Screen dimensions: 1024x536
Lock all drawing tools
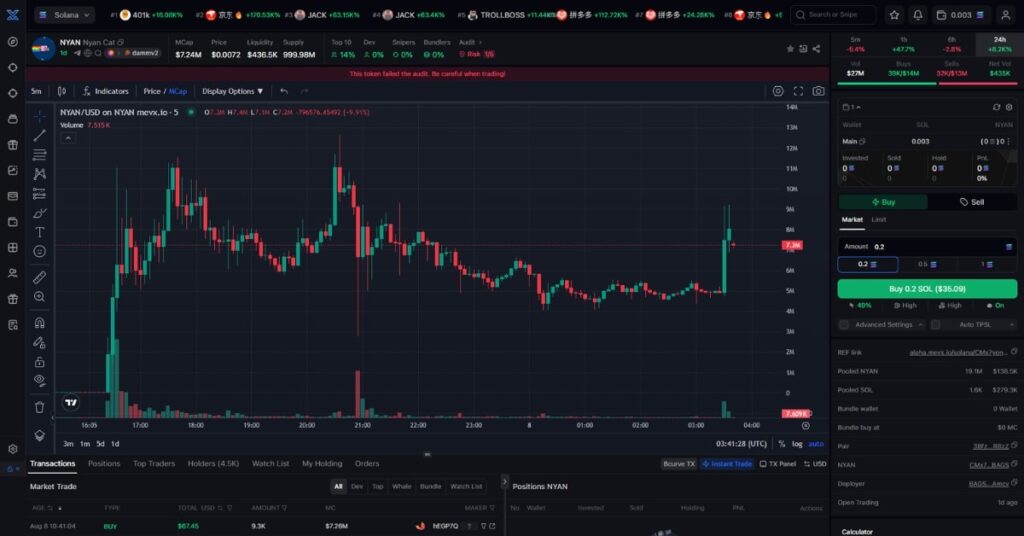(39, 362)
